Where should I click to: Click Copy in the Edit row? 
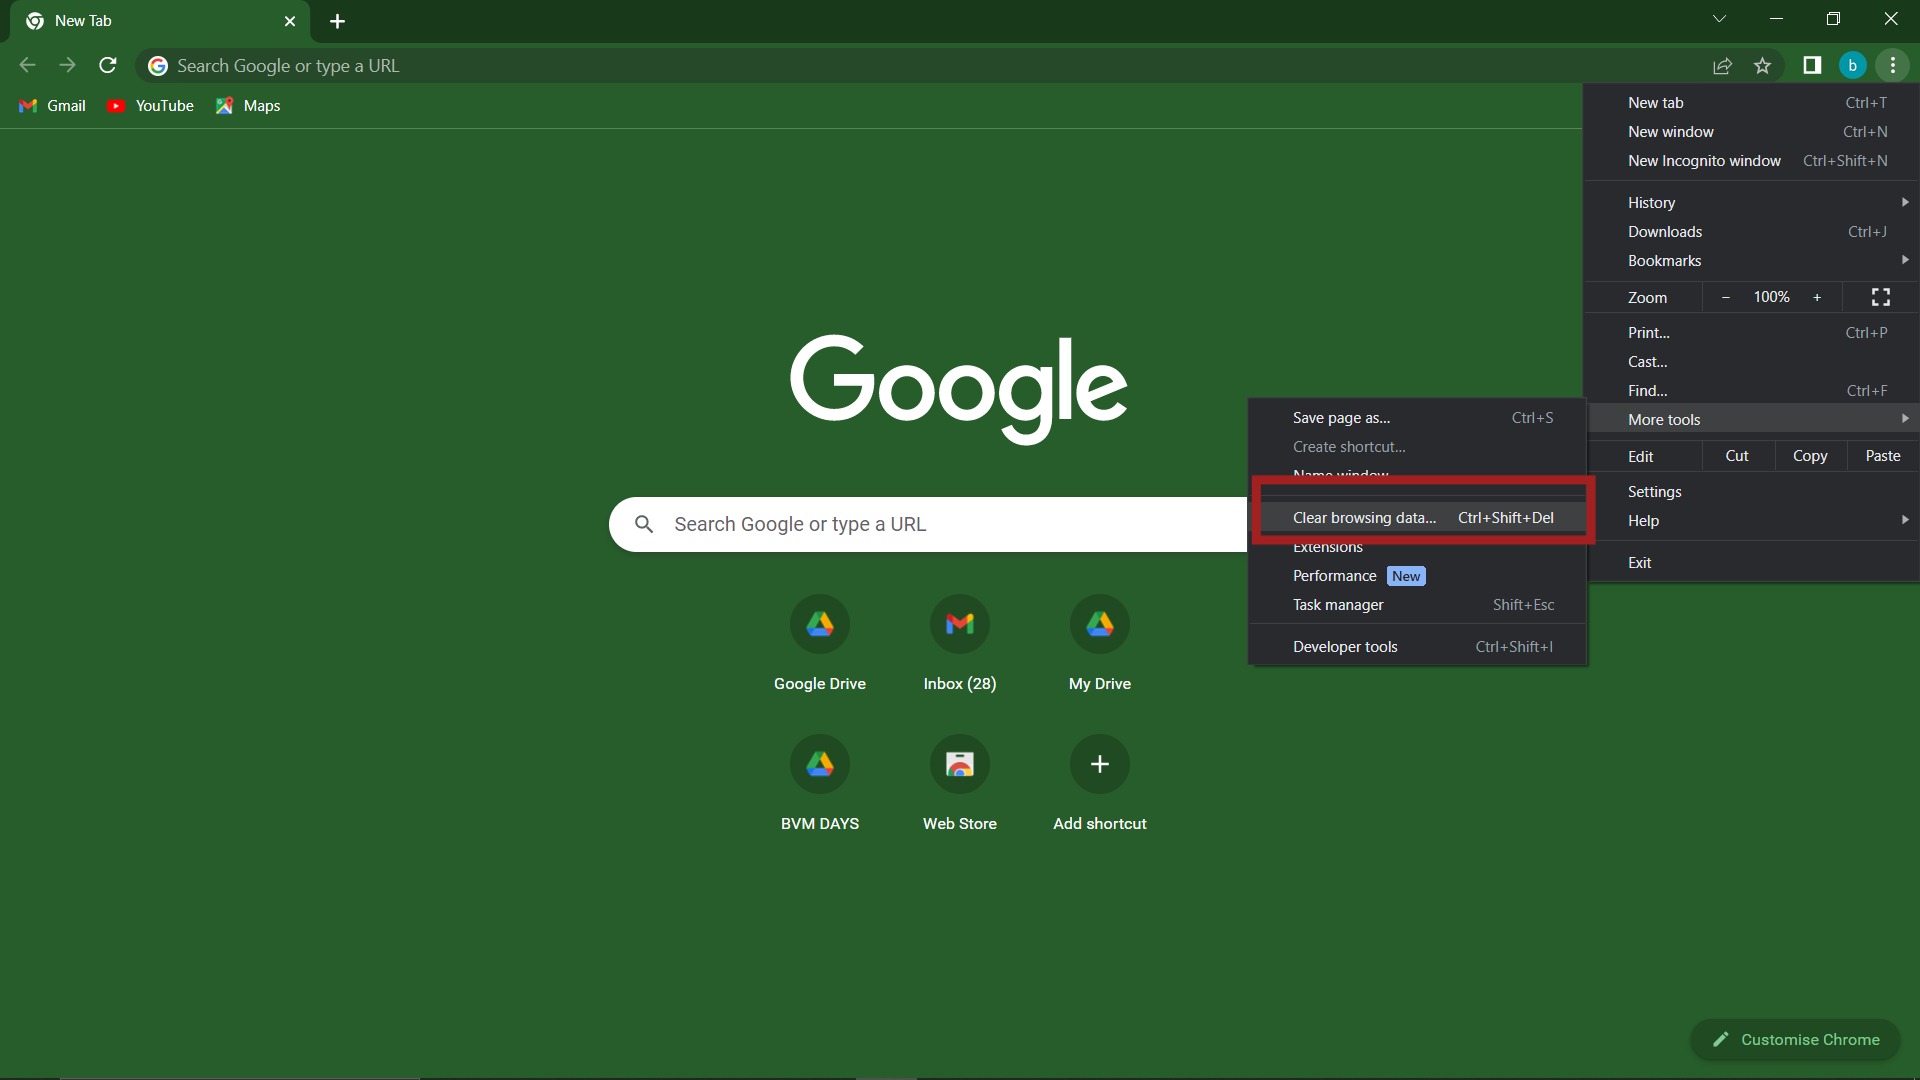tap(1810, 456)
